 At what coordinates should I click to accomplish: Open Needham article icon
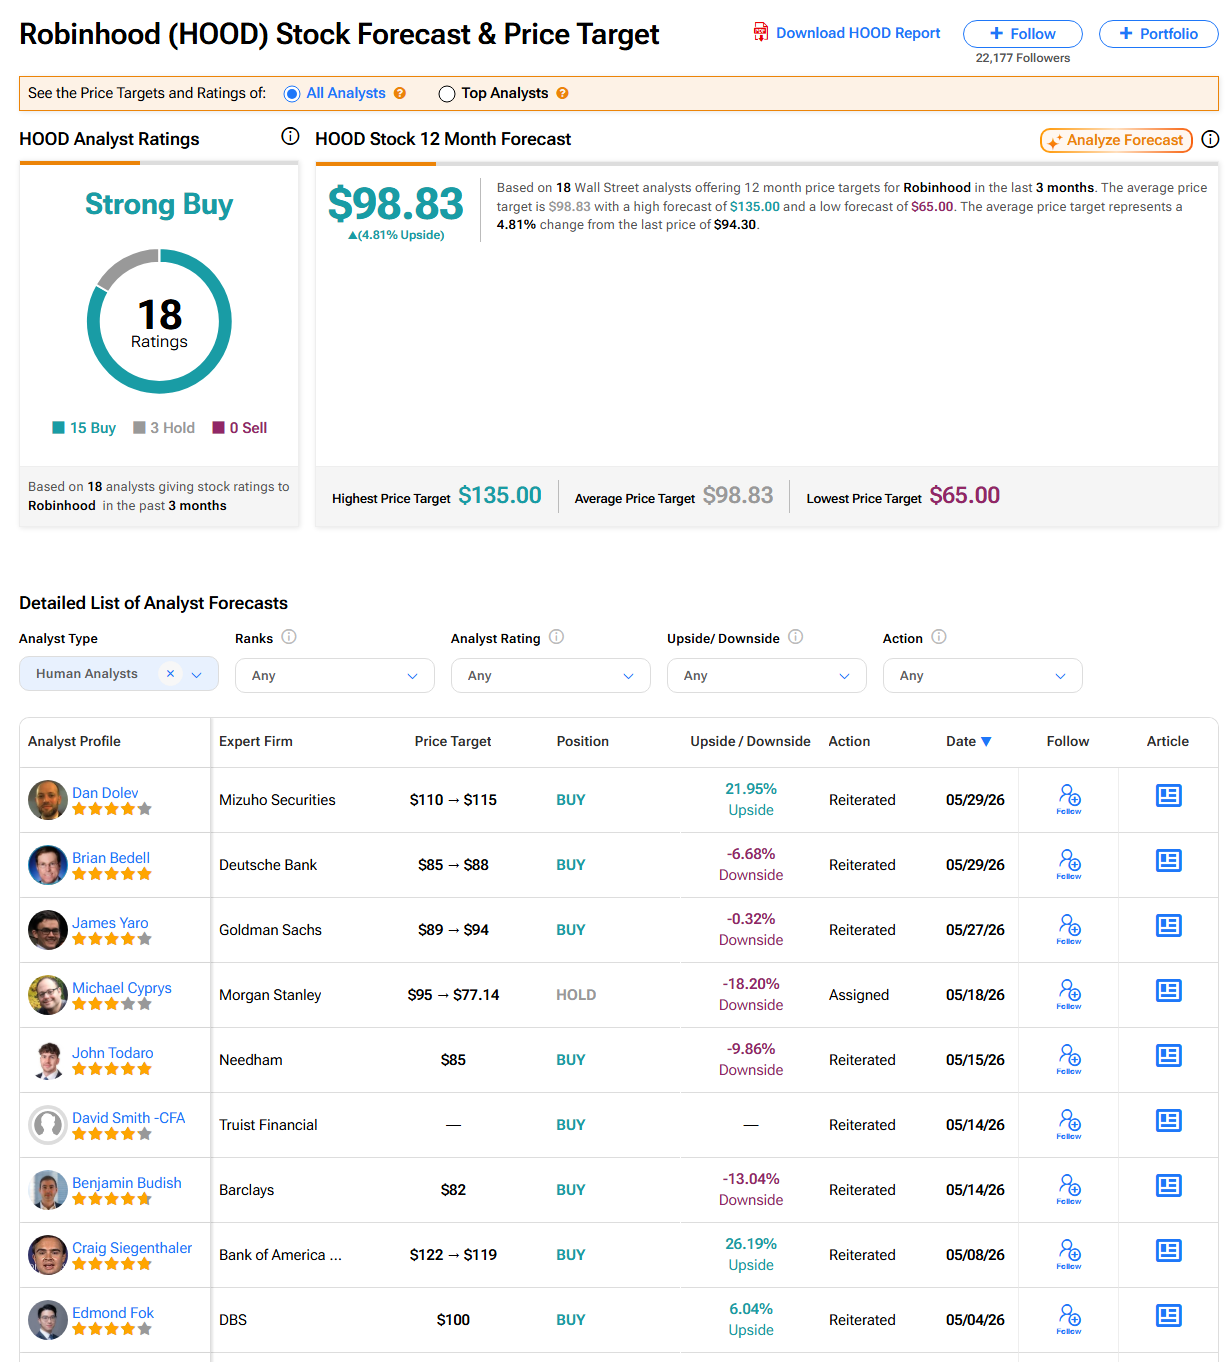[x=1169, y=1056]
